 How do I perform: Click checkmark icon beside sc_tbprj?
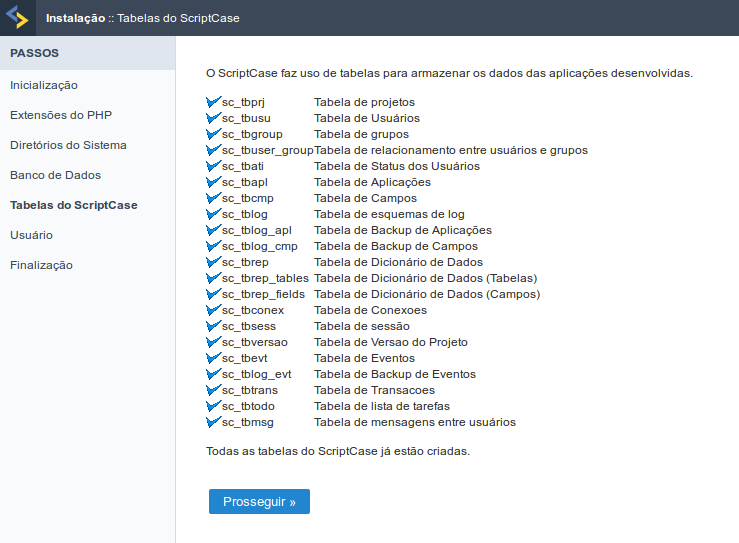213,101
